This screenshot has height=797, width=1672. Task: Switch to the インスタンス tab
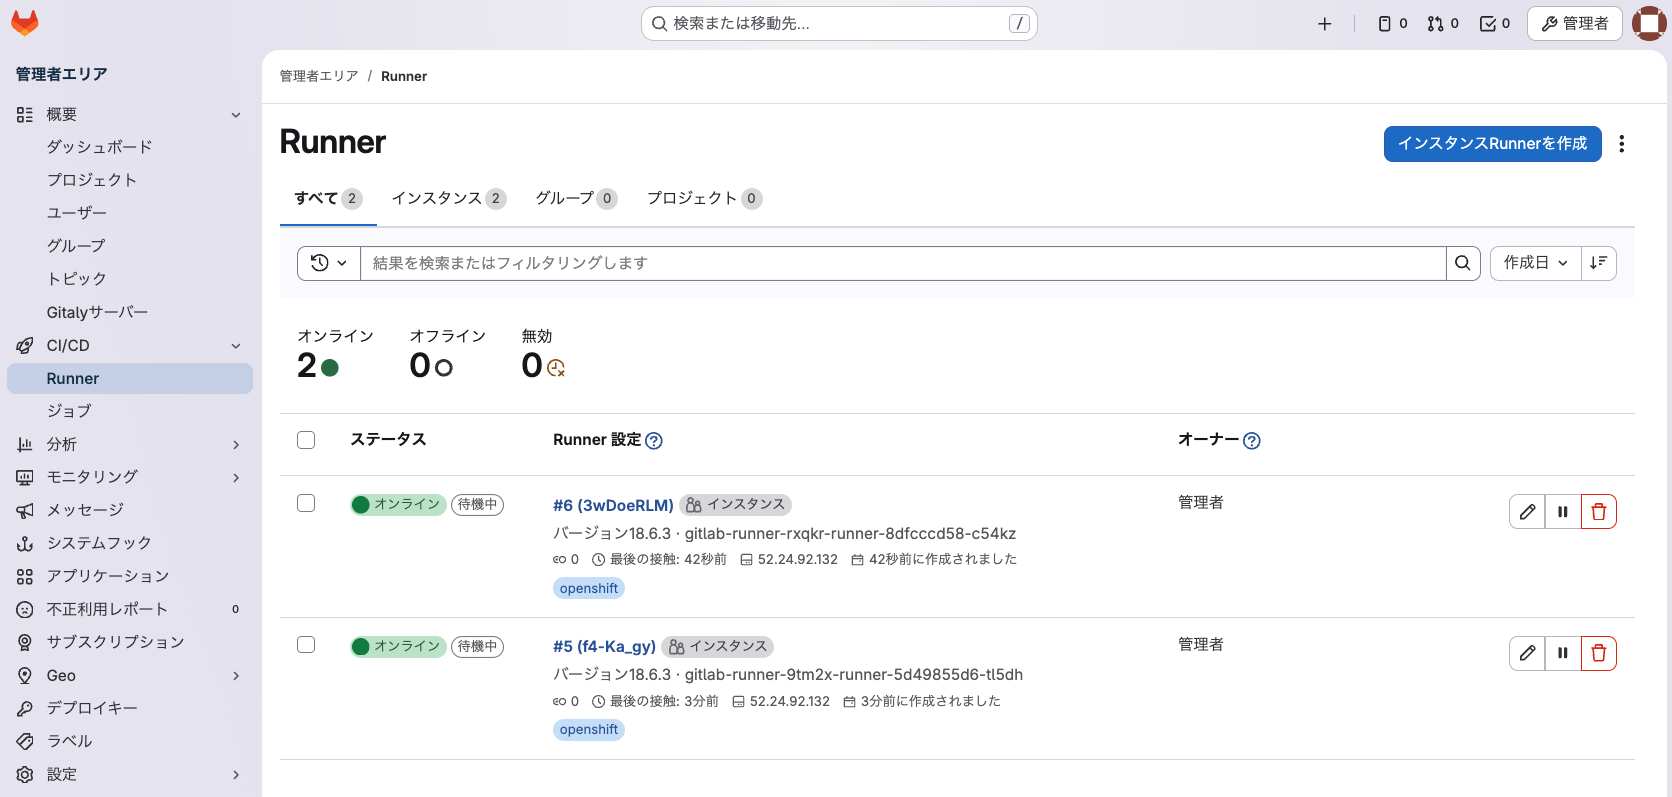[x=449, y=198]
